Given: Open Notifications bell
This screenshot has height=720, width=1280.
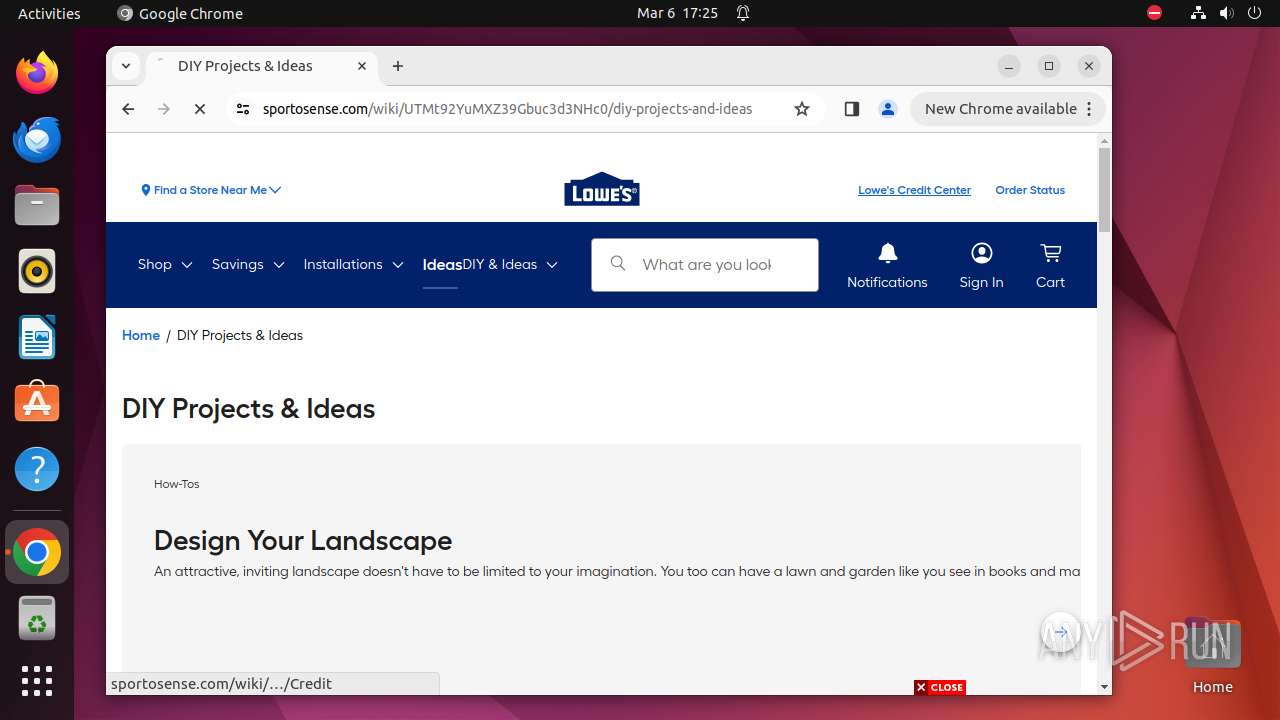Looking at the screenshot, I should pos(887,266).
